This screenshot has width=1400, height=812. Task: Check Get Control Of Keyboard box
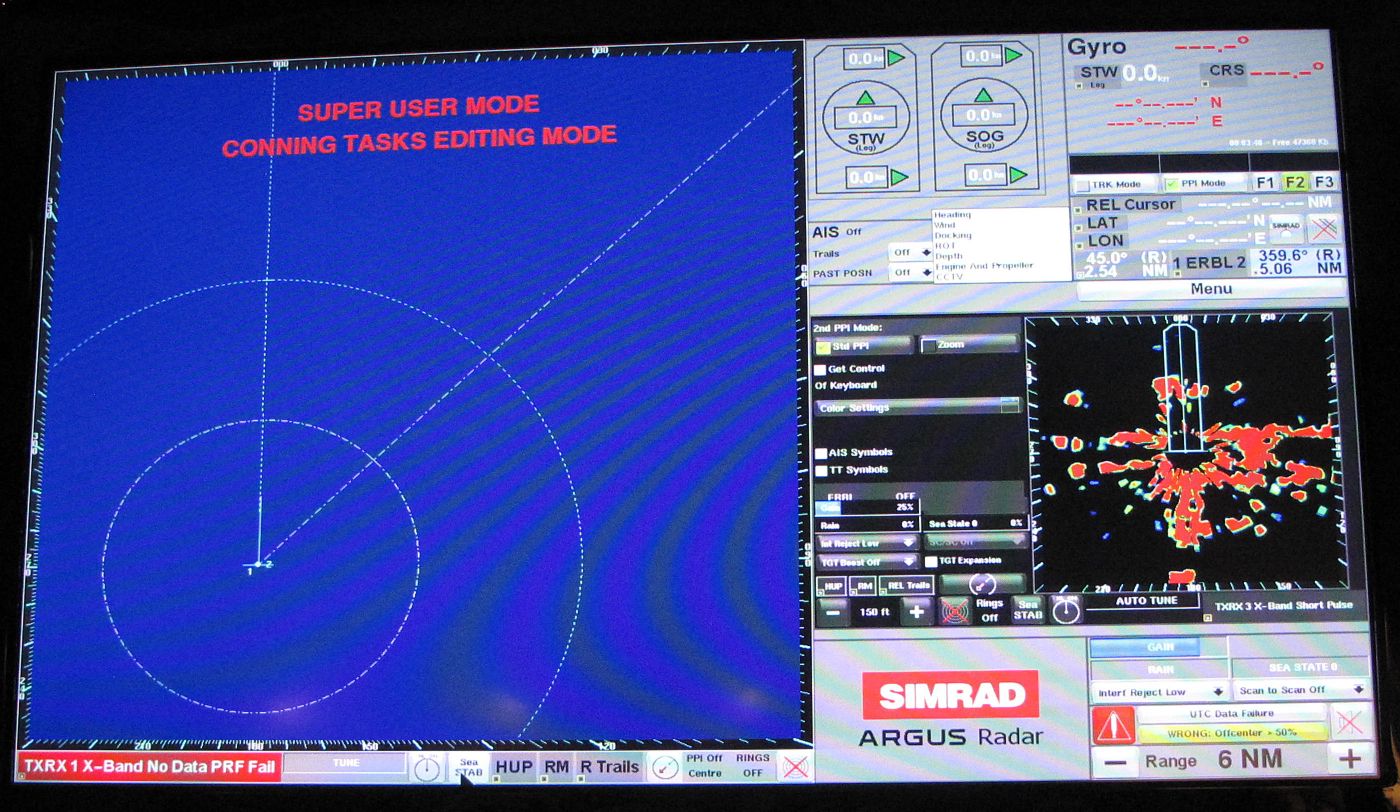[x=820, y=369]
